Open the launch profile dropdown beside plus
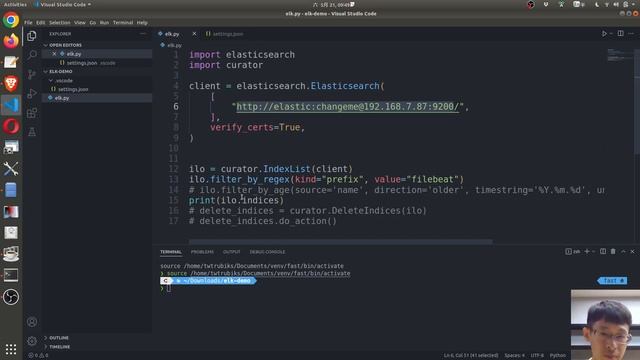The width and height of the screenshot is (640, 360). point(593,251)
